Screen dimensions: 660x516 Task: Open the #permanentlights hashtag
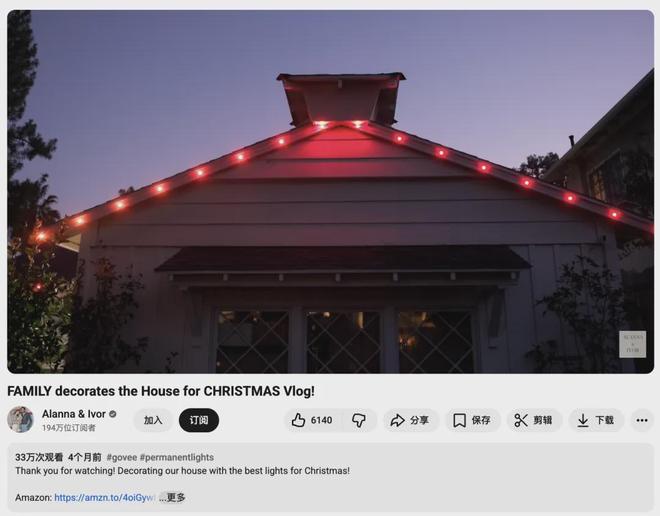177,457
